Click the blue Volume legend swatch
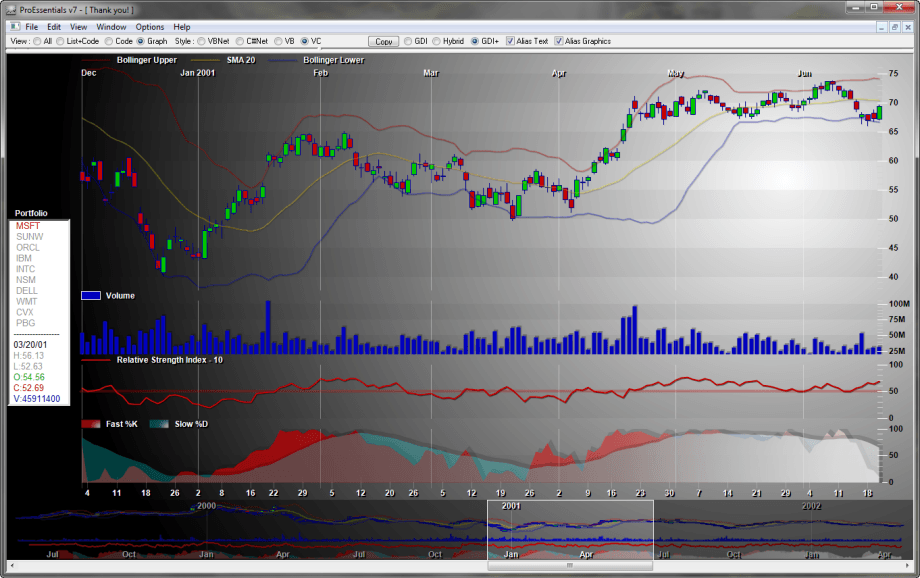The height and width of the screenshot is (578, 920). coord(91,296)
